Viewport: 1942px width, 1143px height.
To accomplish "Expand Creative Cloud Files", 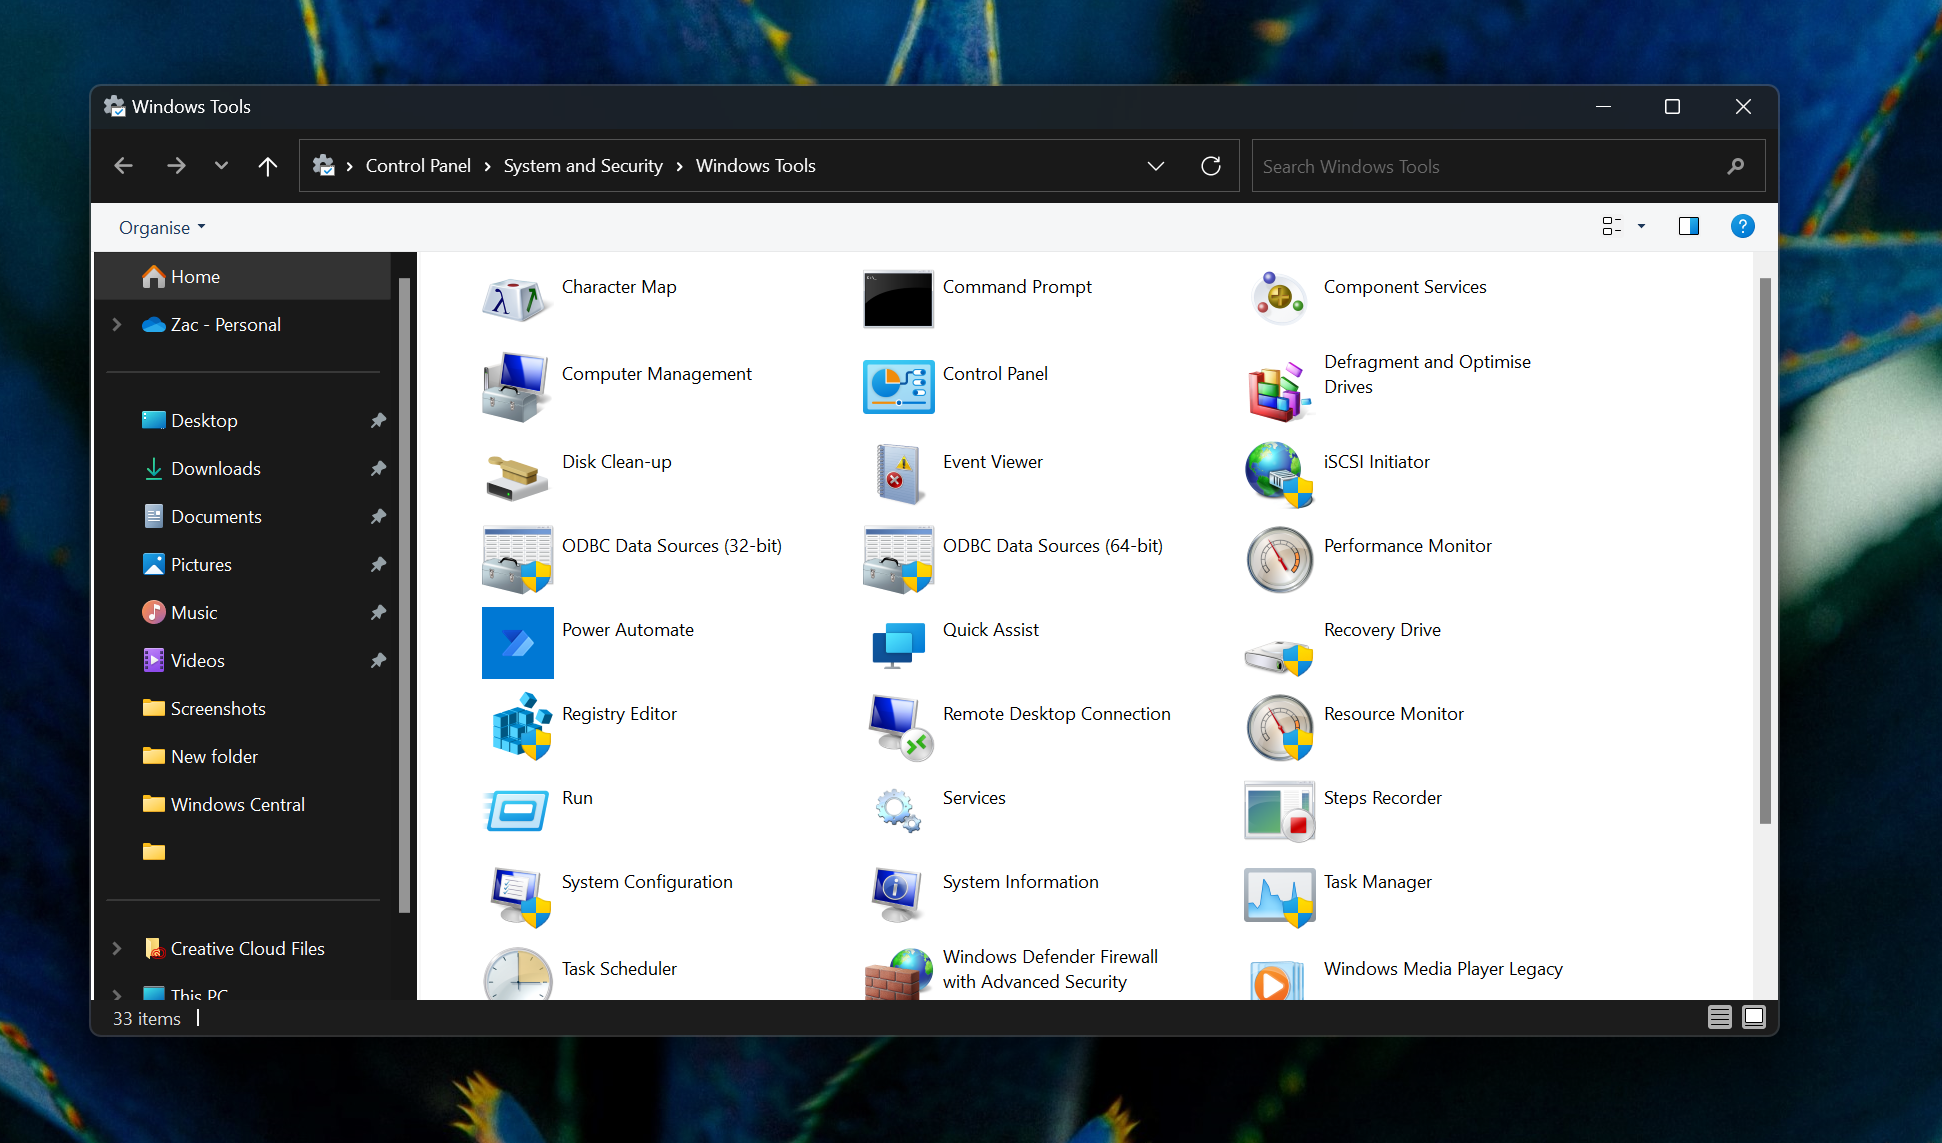I will 116,948.
